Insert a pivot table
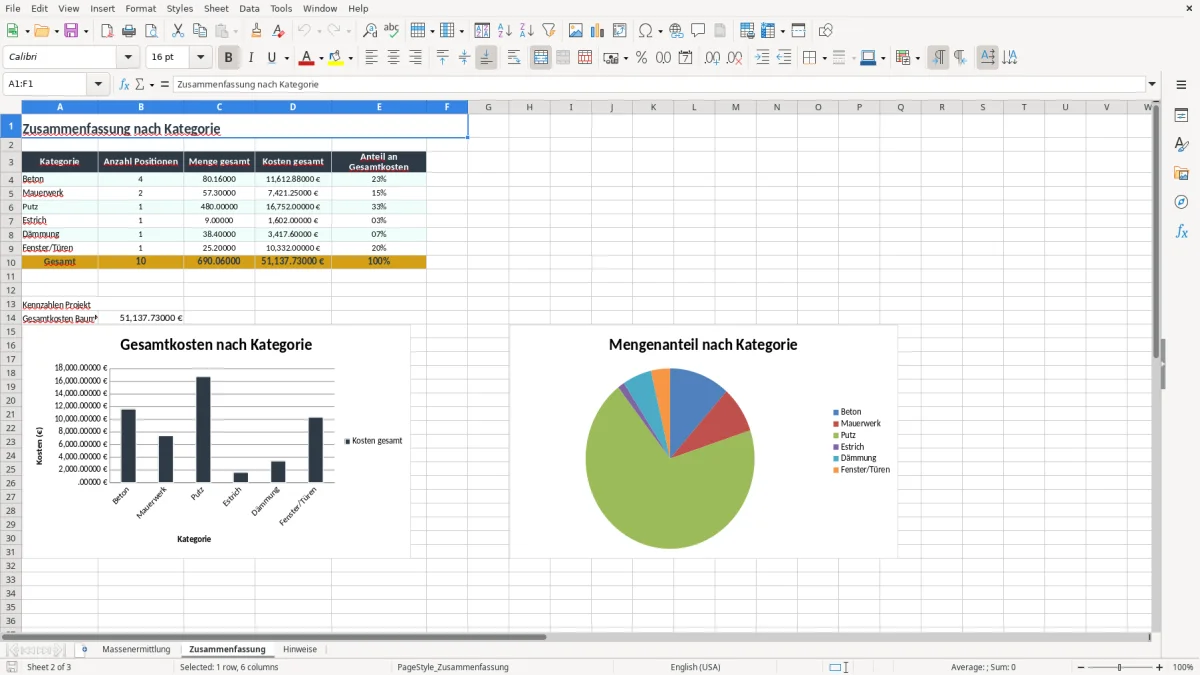 [x=620, y=31]
